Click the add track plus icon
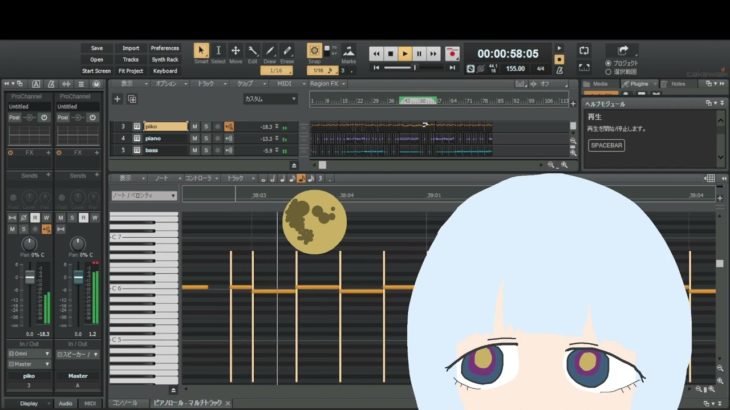 117,99
